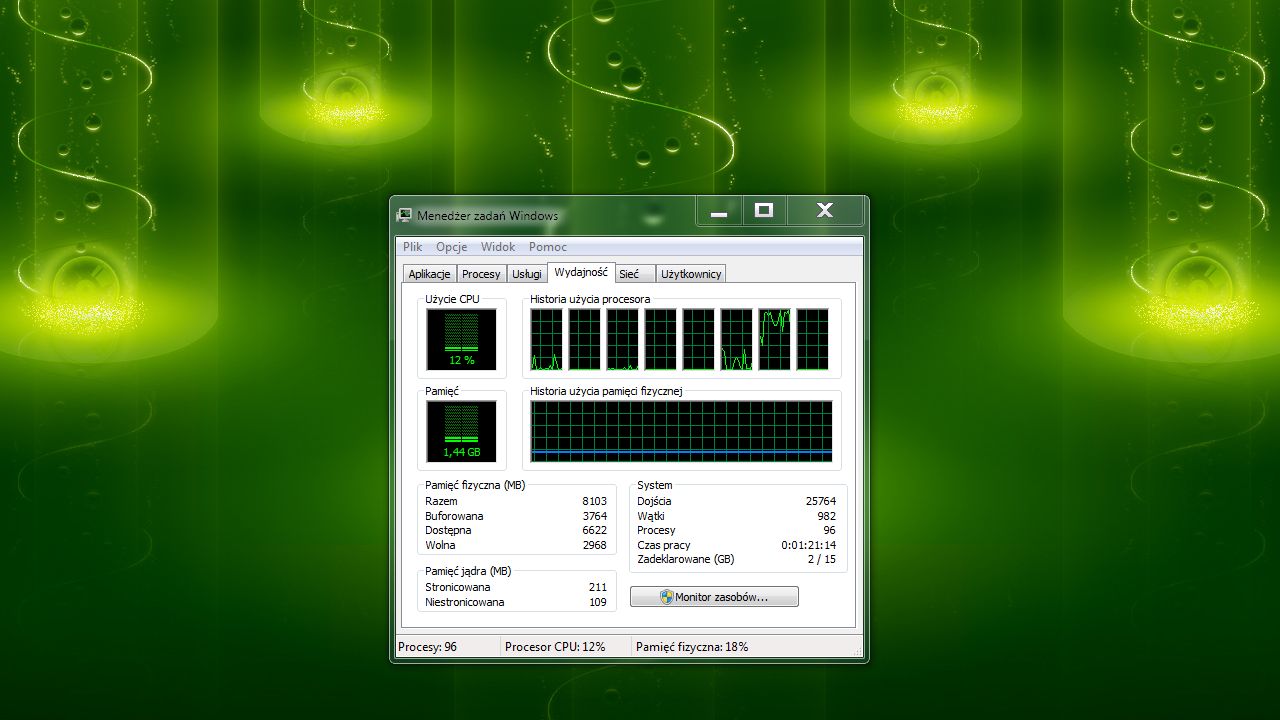Click the 'Menedżer zadań Windows' title text
Image resolution: width=1280 pixels, height=720 pixels.
tap(487, 215)
